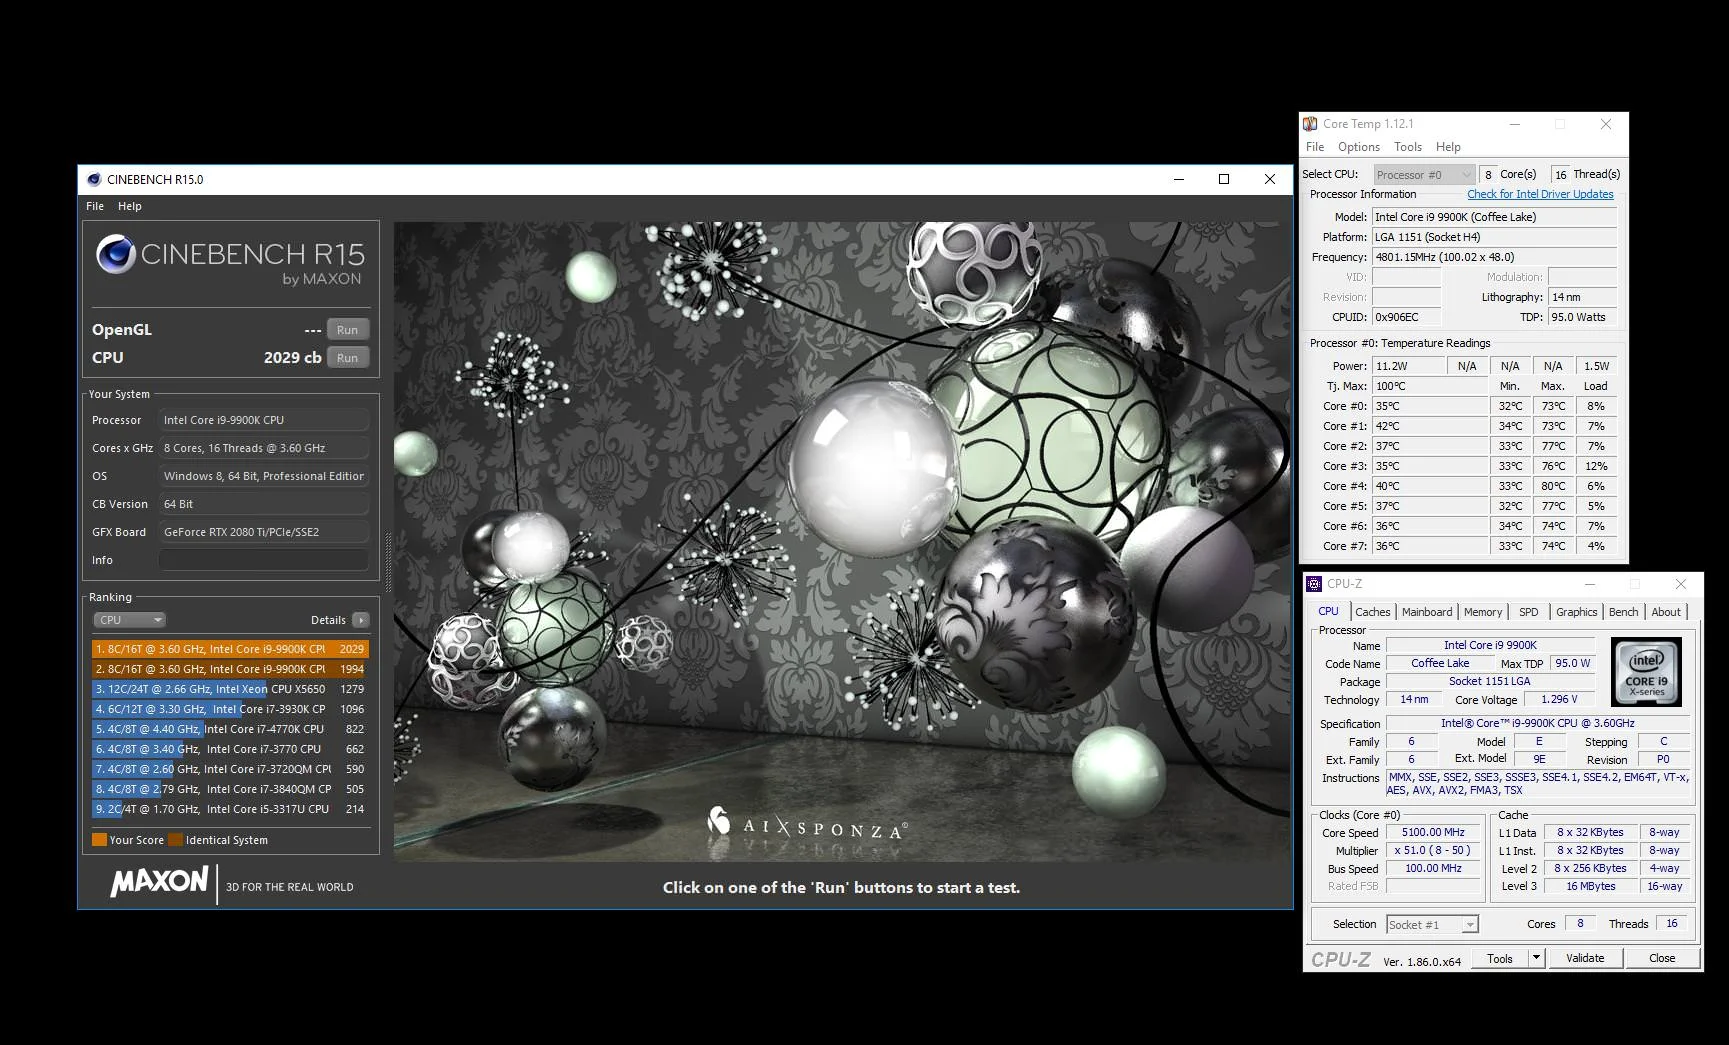This screenshot has width=1729, height=1045.
Task: Open the Socket #1 selection dropdown in CPU-Z
Action: pyautogui.click(x=1432, y=924)
